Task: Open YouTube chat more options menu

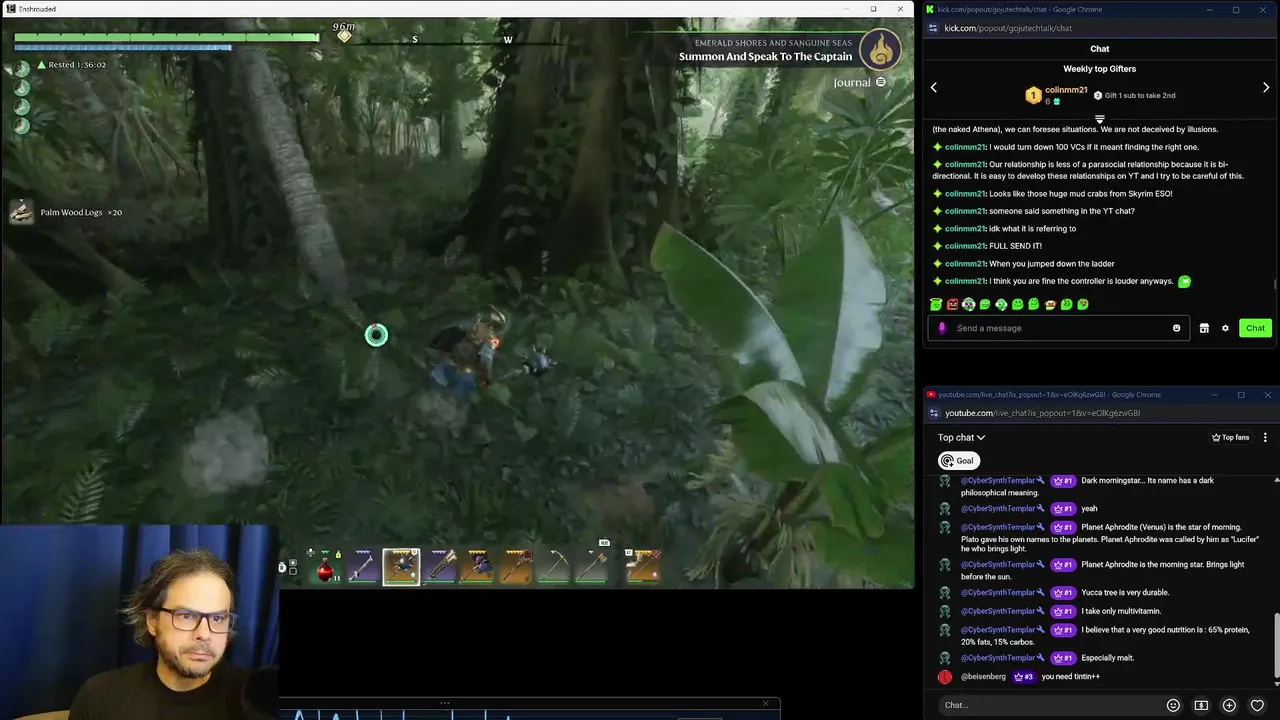Action: click(x=1265, y=437)
